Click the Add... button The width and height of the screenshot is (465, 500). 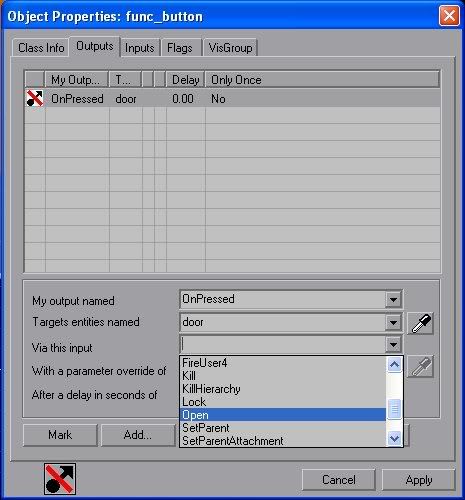[x=138, y=435]
